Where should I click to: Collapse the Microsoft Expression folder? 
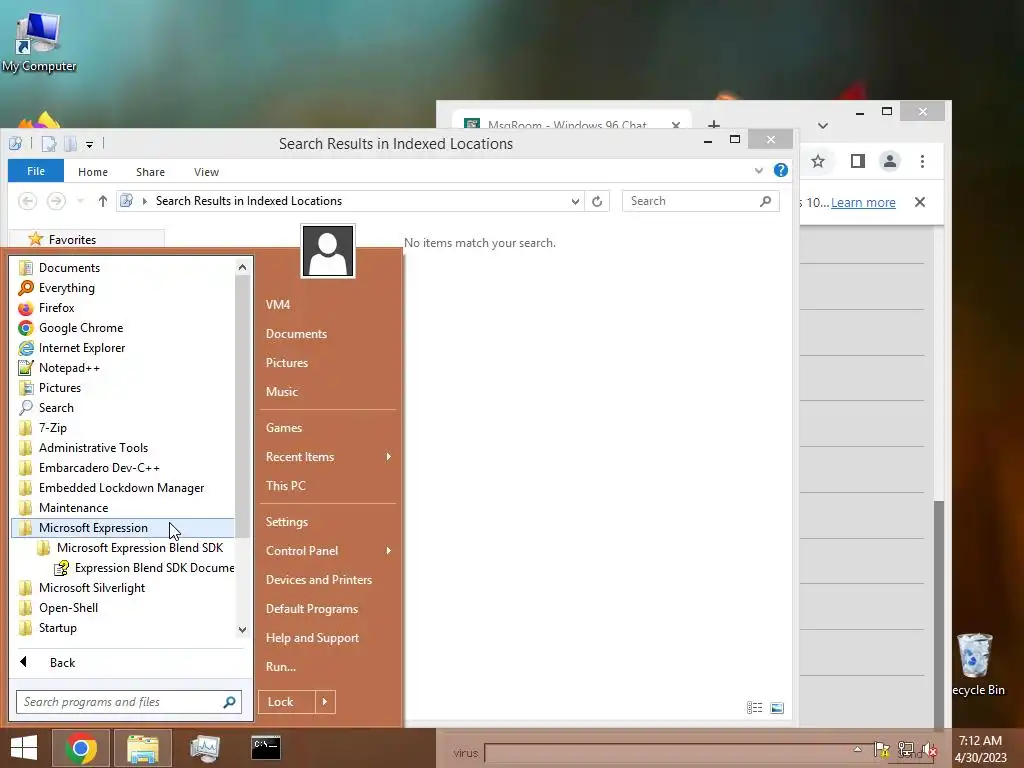click(123, 528)
